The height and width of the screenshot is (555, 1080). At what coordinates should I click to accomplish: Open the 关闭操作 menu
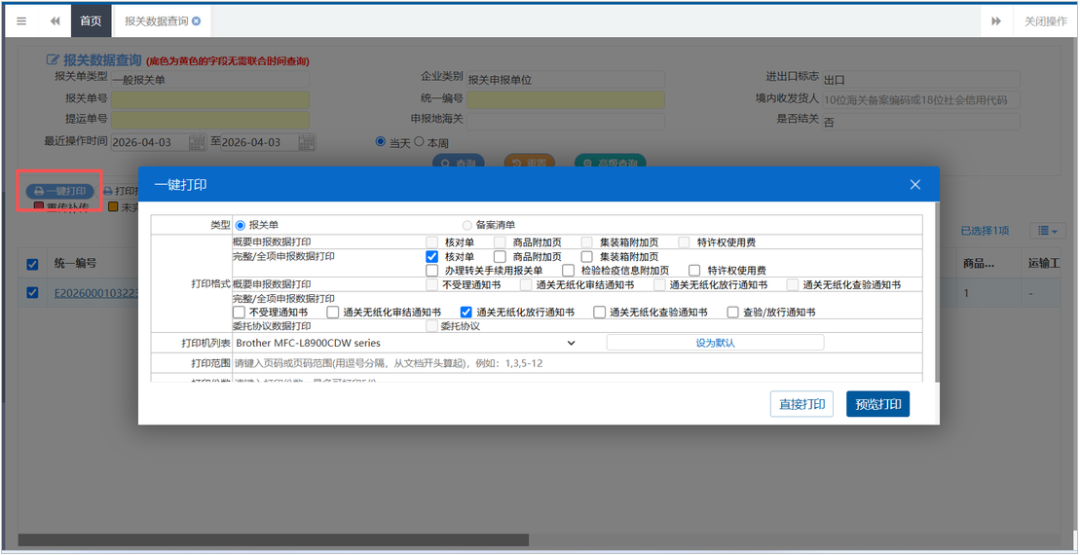click(1046, 21)
